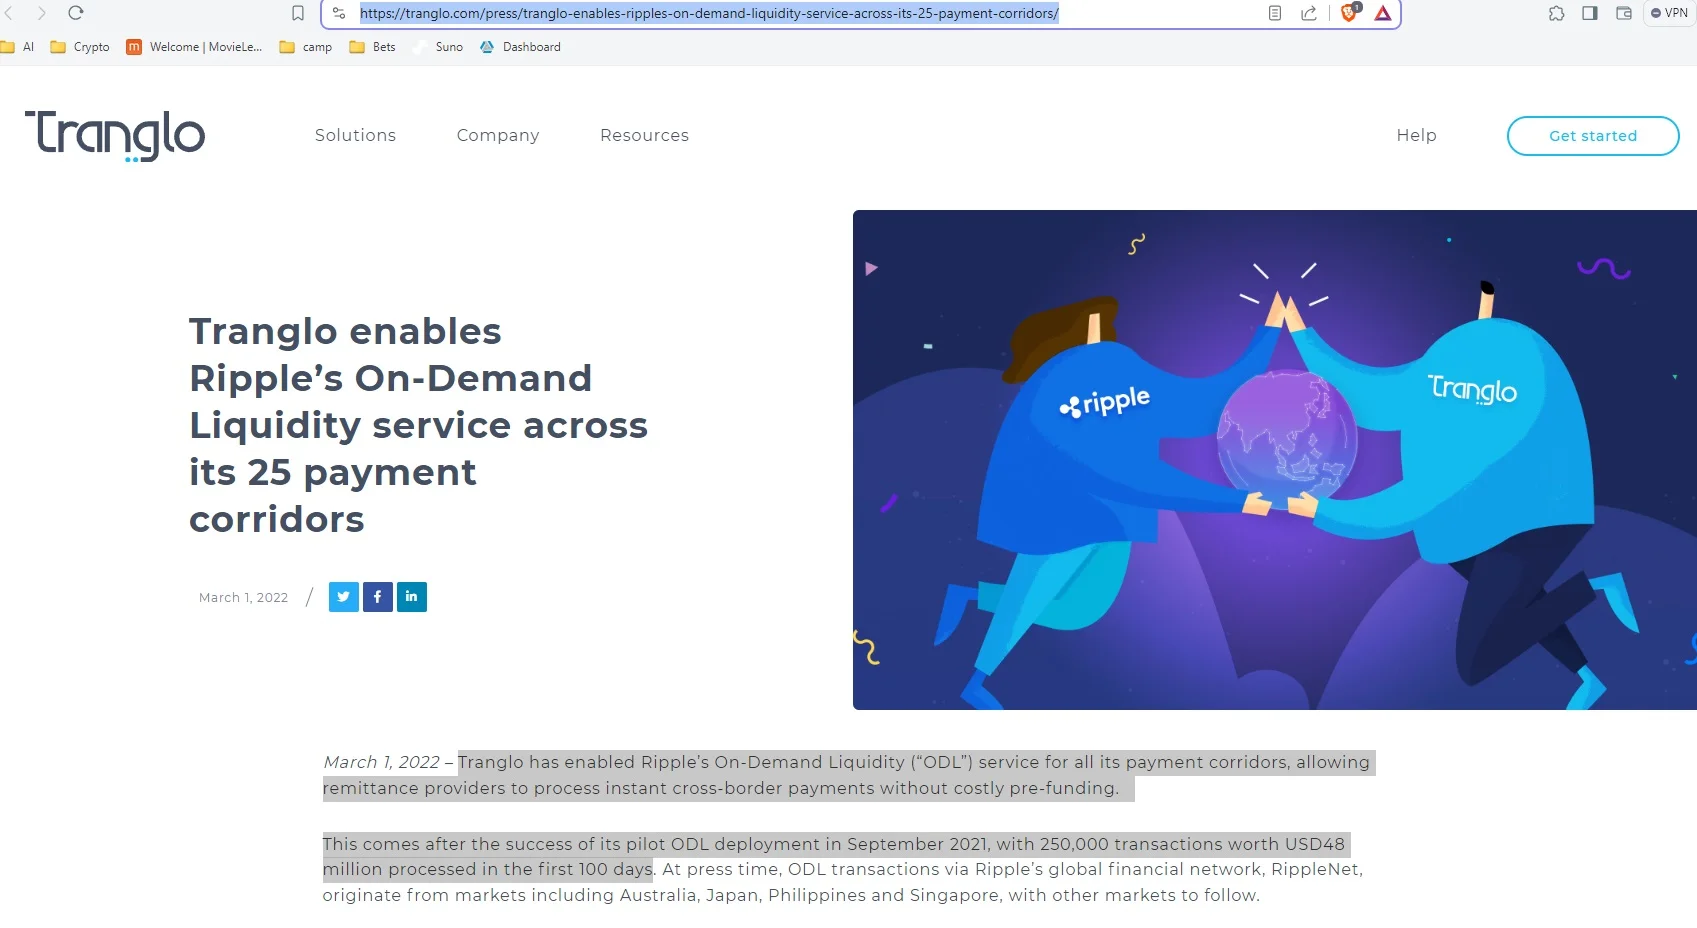
Task: Click the share page icon
Action: tap(1308, 13)
